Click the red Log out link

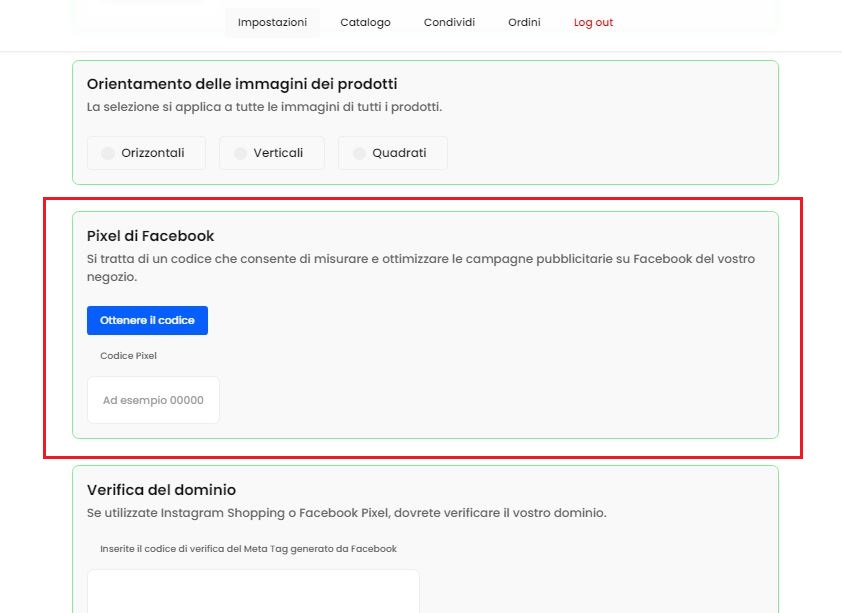click(x=593, y=22)
